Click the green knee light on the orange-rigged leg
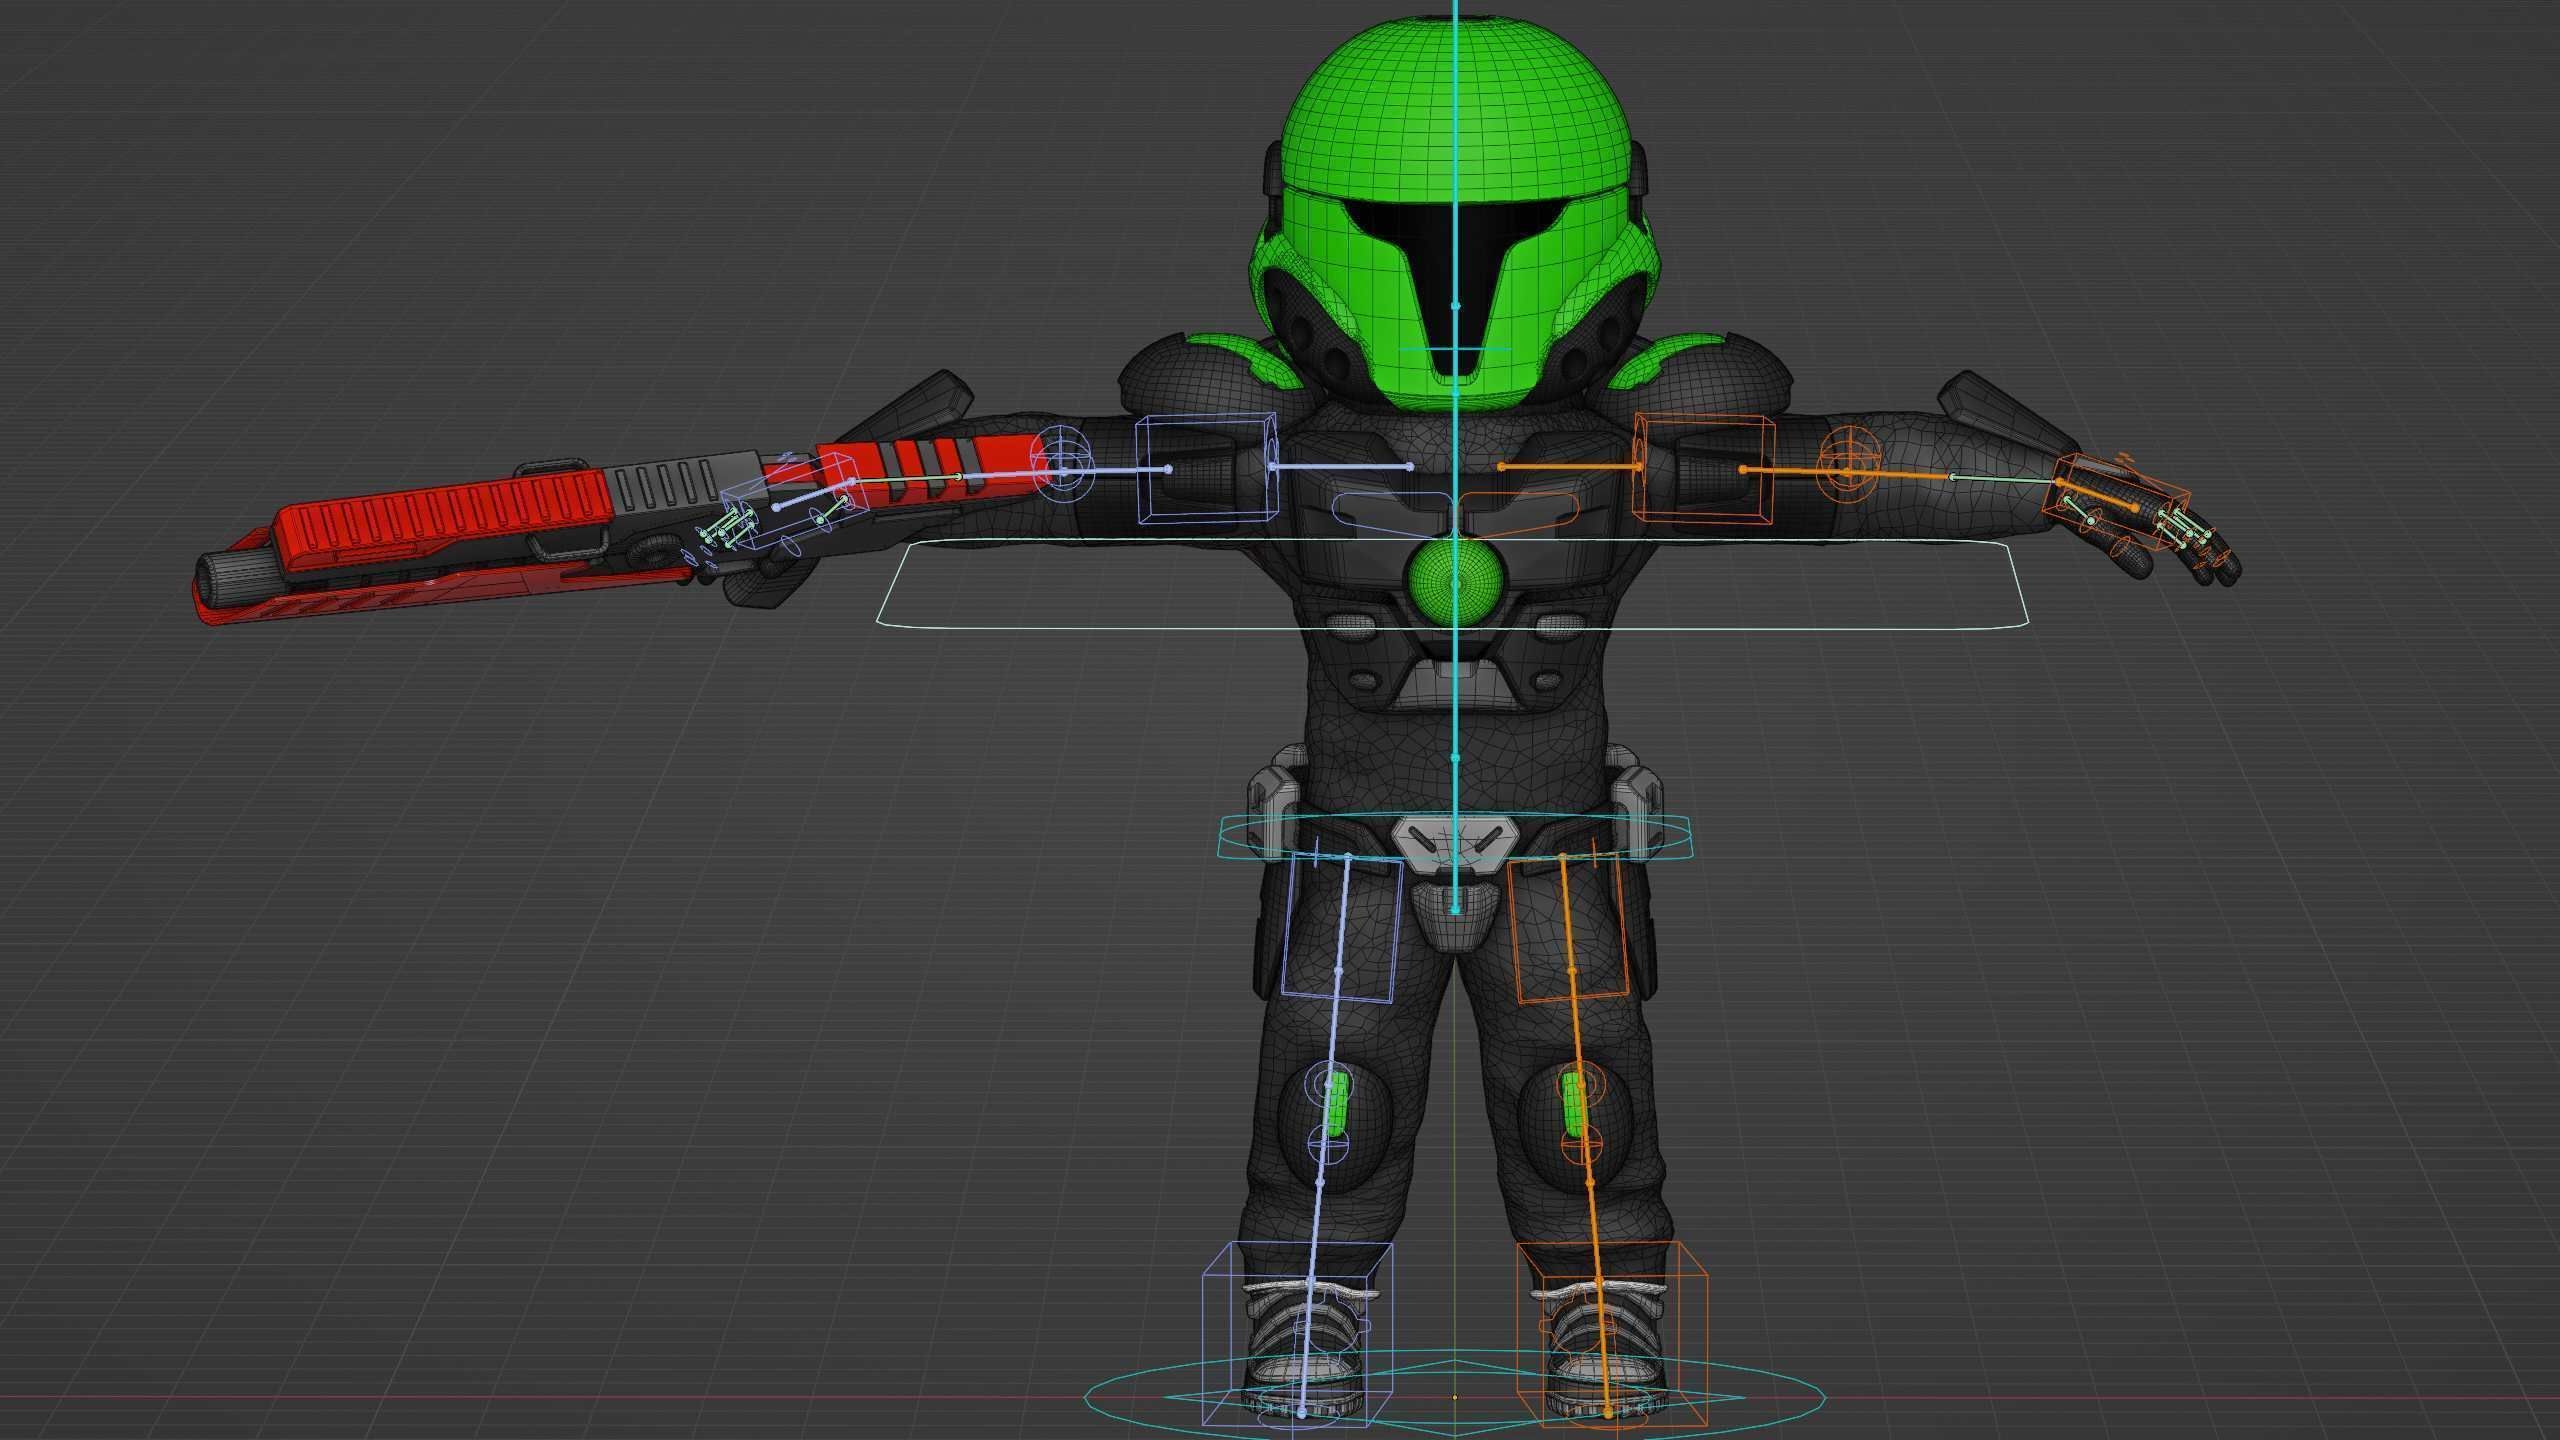2560x1440 pixels. pyautogui.click(x=1575, y=1105)
